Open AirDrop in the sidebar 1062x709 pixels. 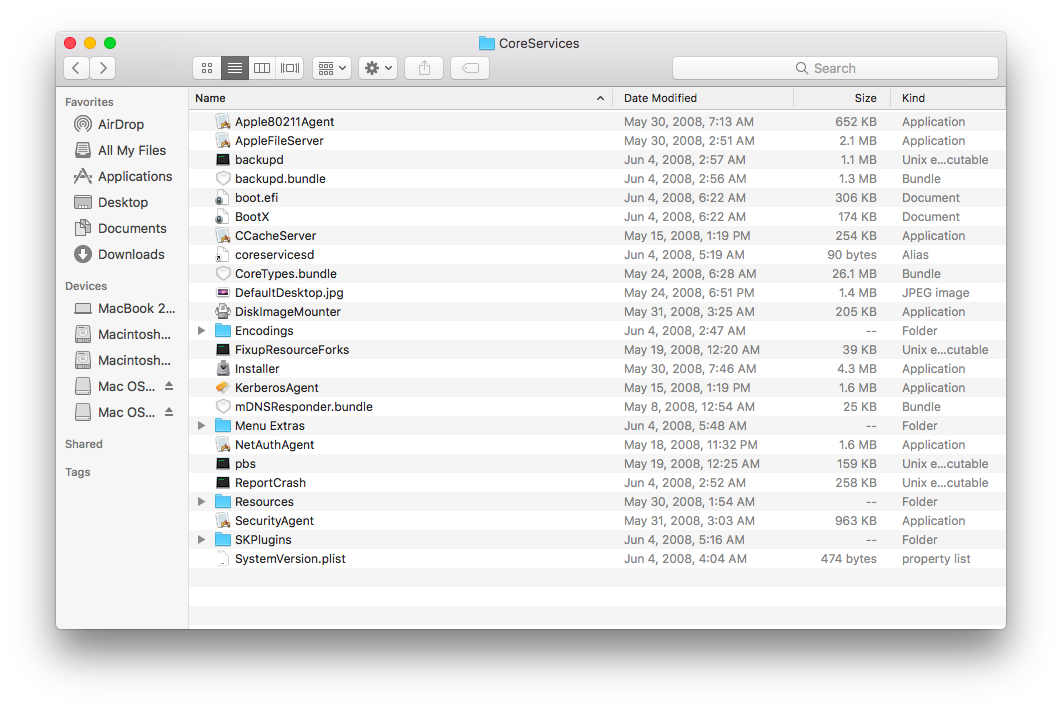121,124
